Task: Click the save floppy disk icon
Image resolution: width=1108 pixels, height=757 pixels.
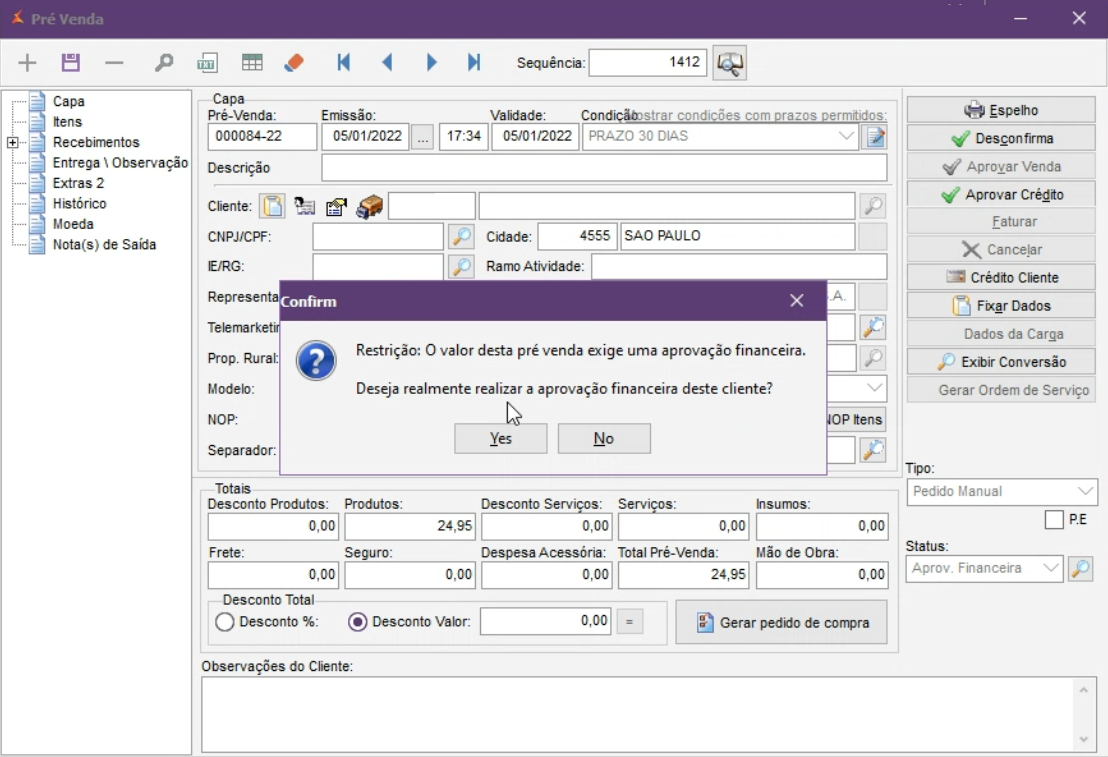Action: pos(70,63)
